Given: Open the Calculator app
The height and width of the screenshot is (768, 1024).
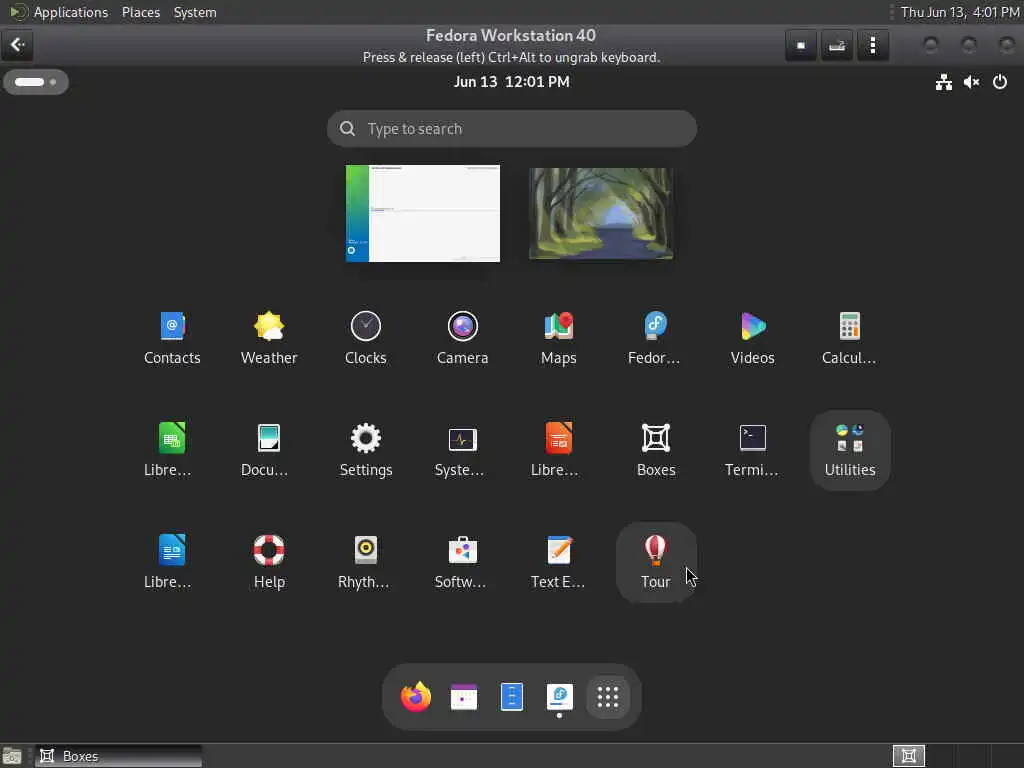Looking at the screenshot, I should coord(849,339).
